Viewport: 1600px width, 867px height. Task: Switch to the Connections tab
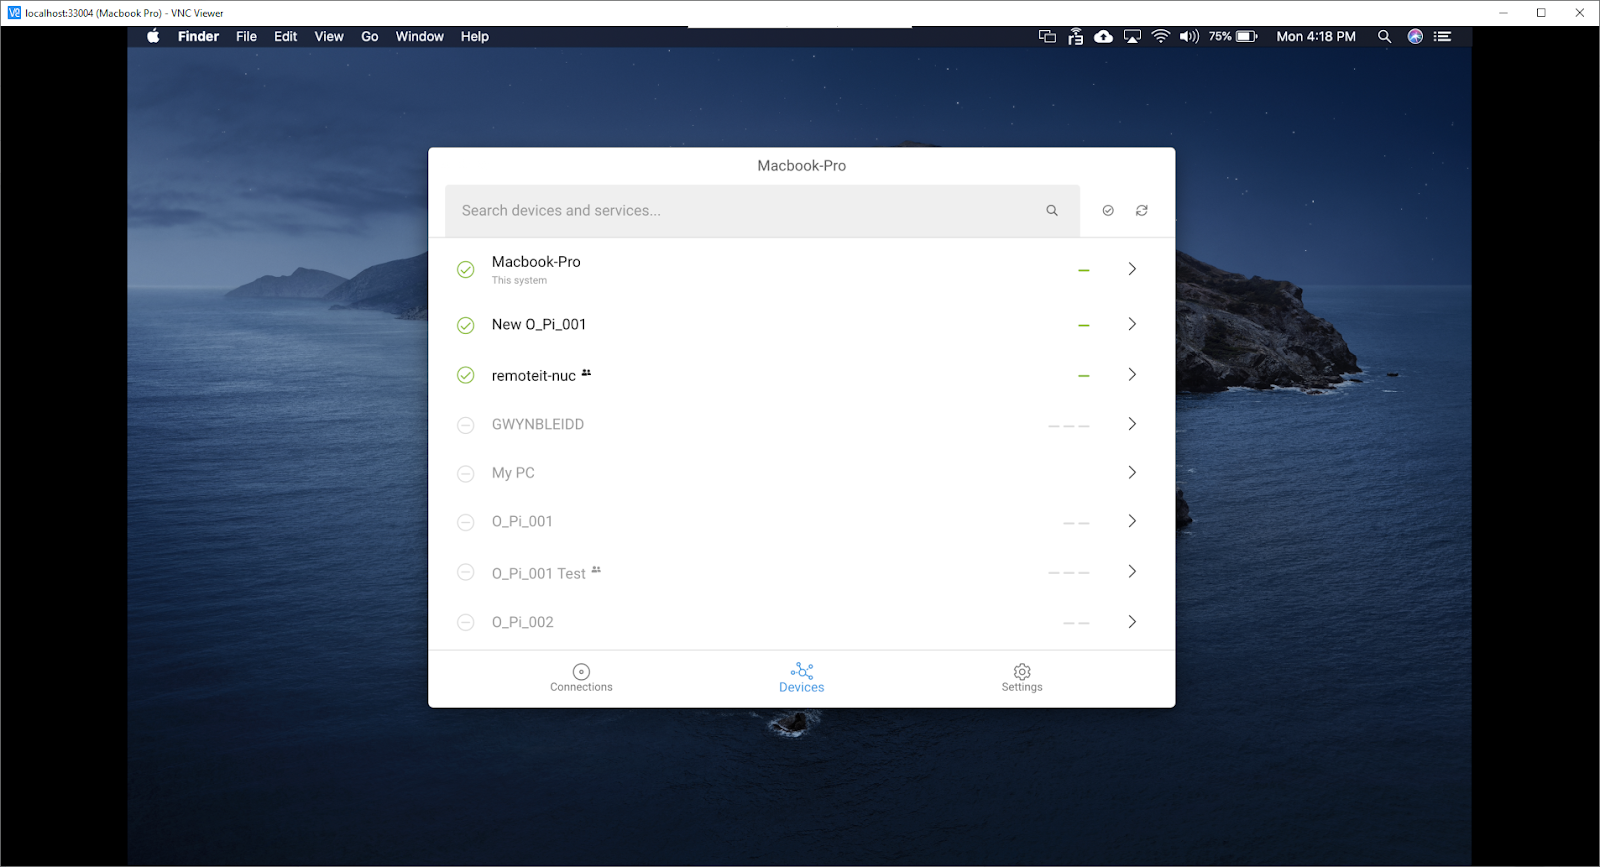pyautogui.click(x=581, y=678)
